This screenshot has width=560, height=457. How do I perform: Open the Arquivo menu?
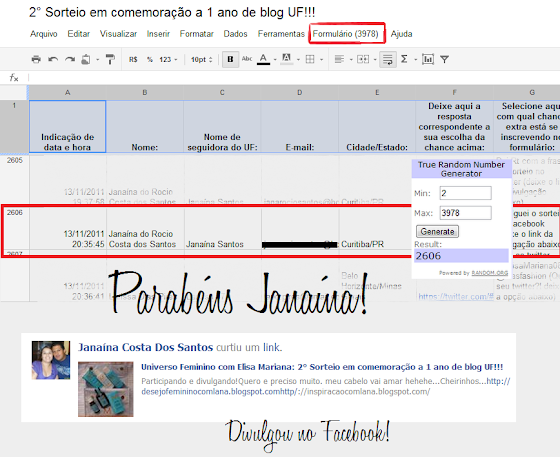(x=44, y=34)
